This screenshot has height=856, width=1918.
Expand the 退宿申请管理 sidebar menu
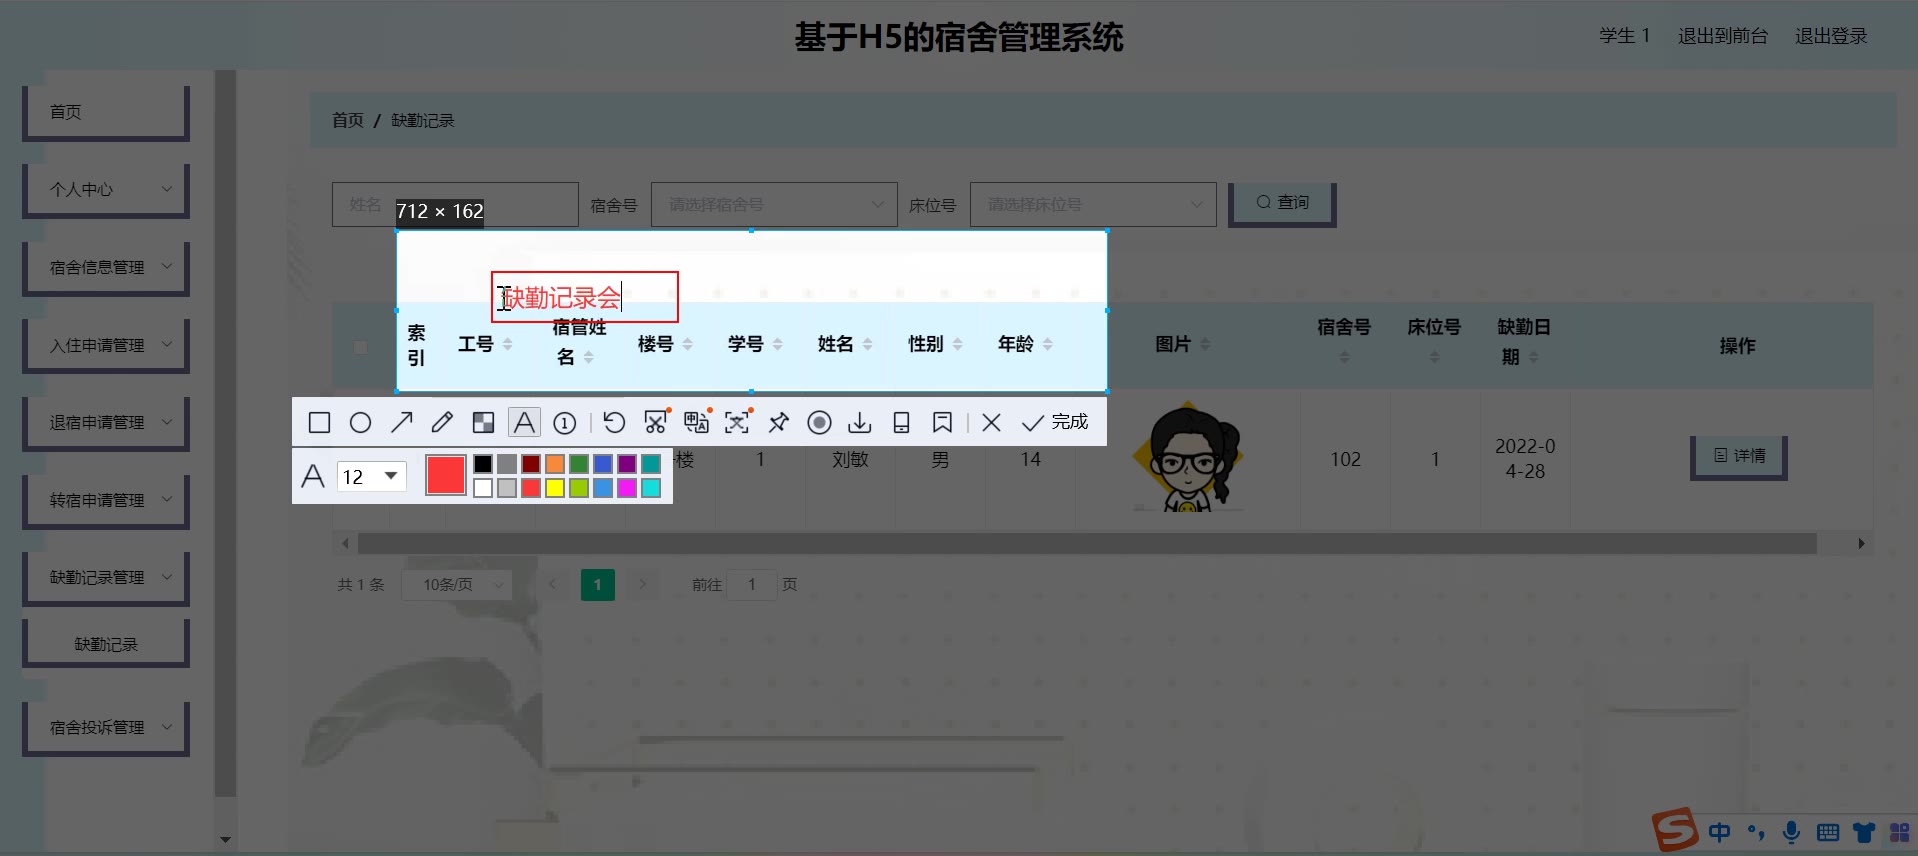coord(106,422)
